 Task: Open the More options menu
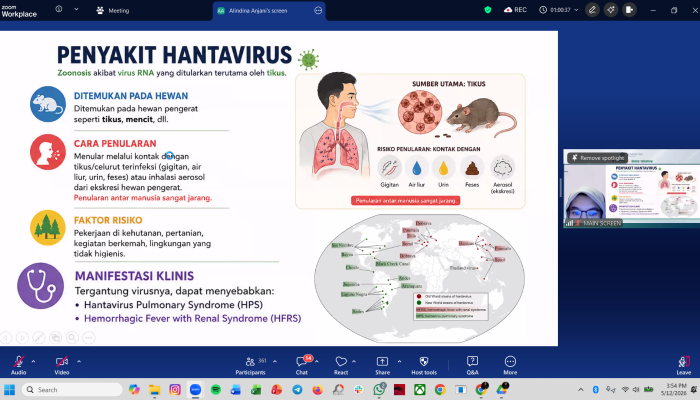point(510,365)
